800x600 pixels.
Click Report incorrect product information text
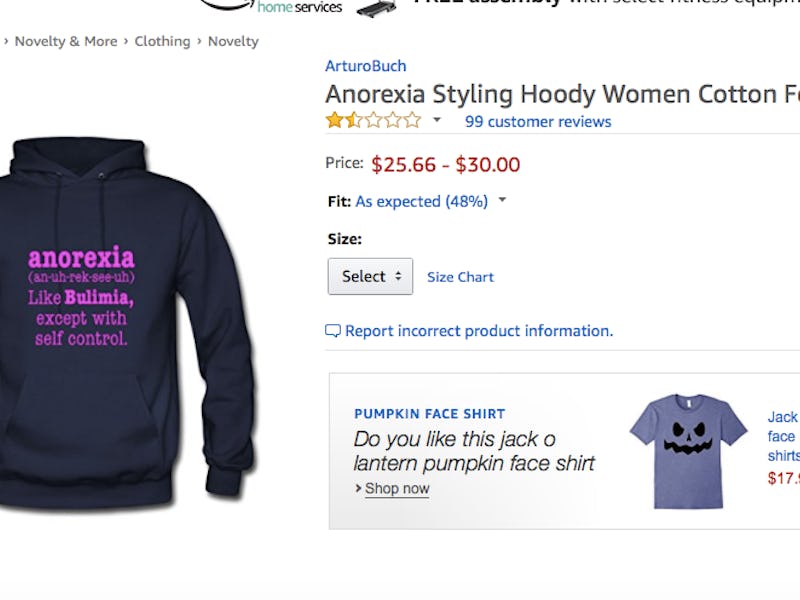(479, 331)
